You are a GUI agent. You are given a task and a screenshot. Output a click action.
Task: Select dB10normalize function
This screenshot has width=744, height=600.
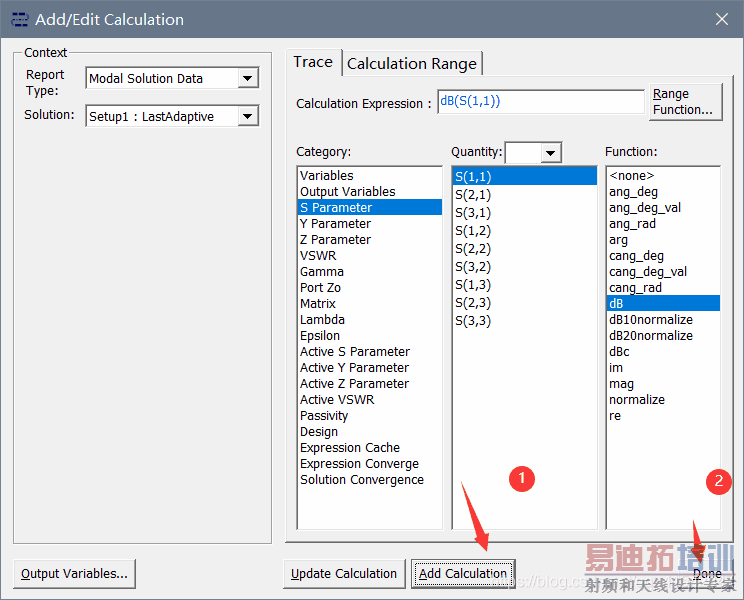click(x=663, y=320)
